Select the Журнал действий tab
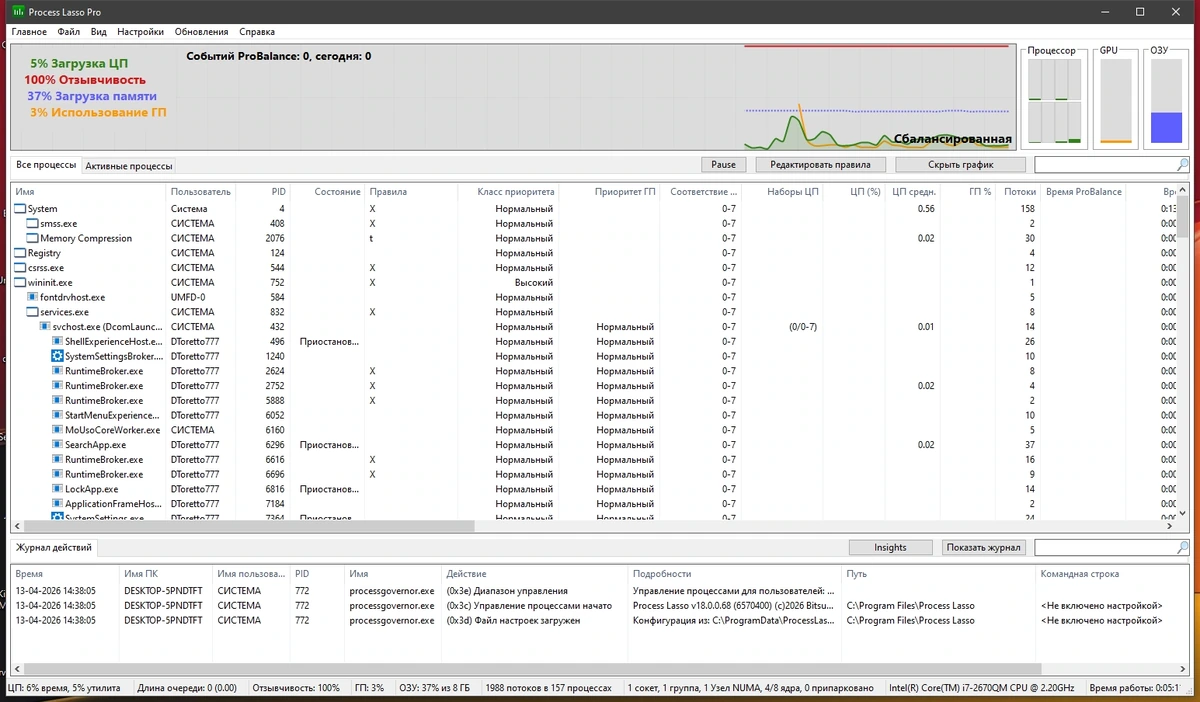 [x=55, y=548]
